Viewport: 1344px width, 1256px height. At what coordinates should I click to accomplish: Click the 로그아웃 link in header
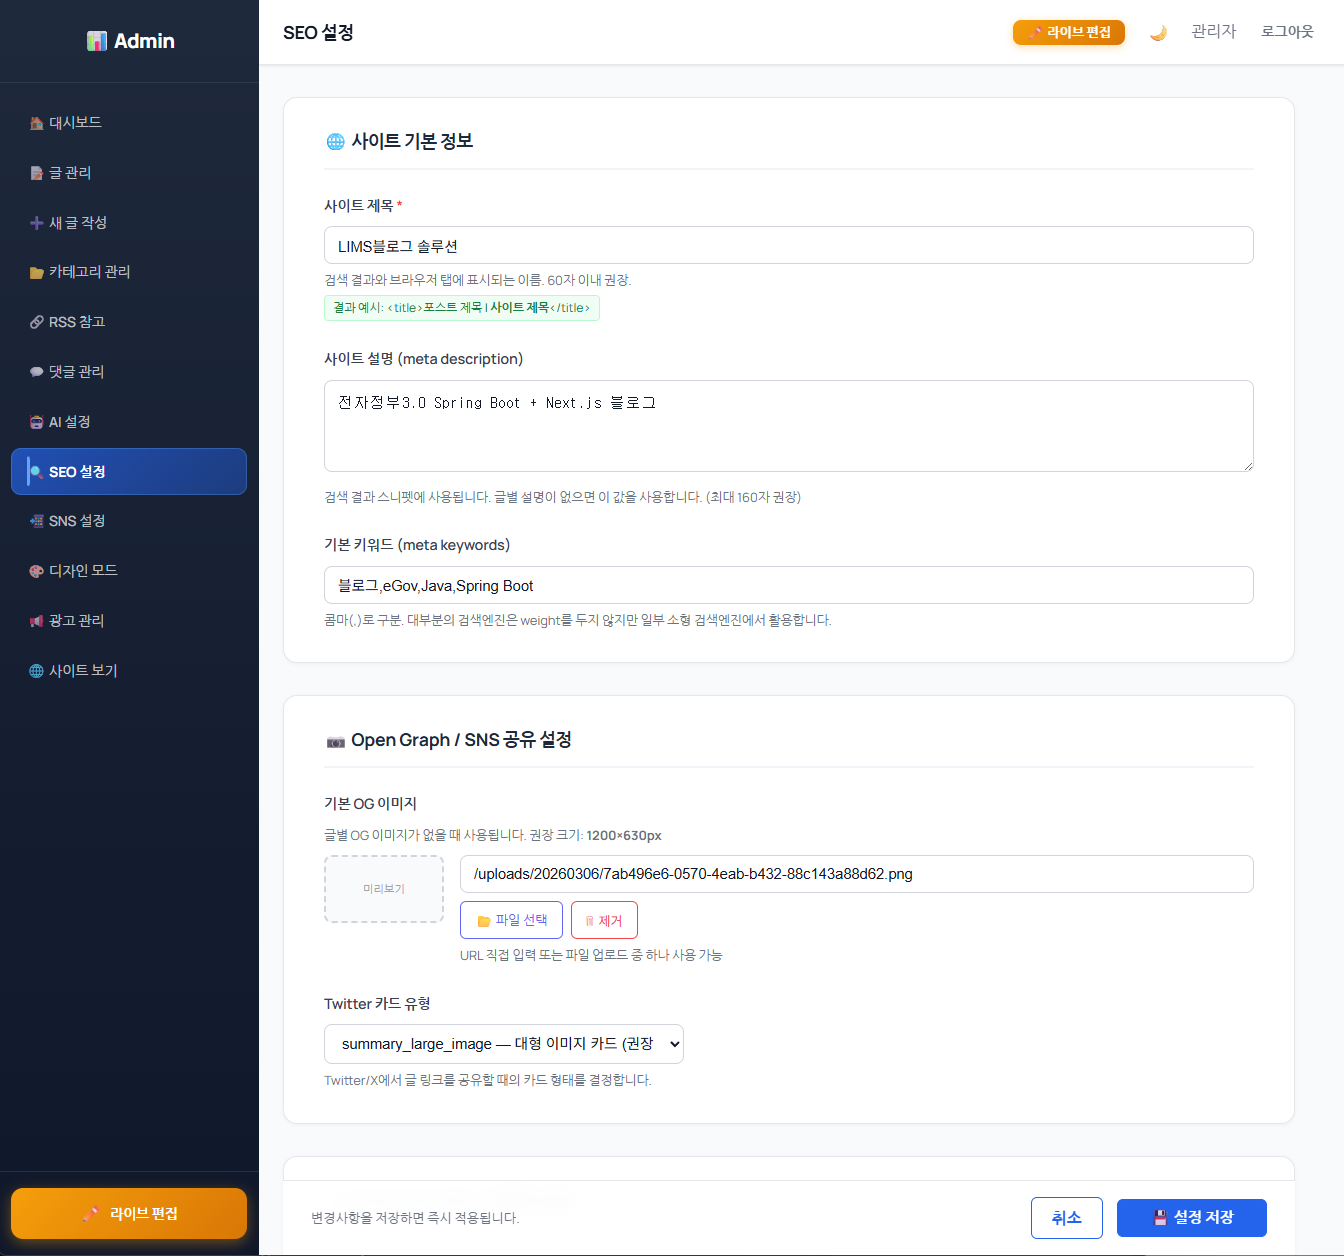(x=1287, y=32)
